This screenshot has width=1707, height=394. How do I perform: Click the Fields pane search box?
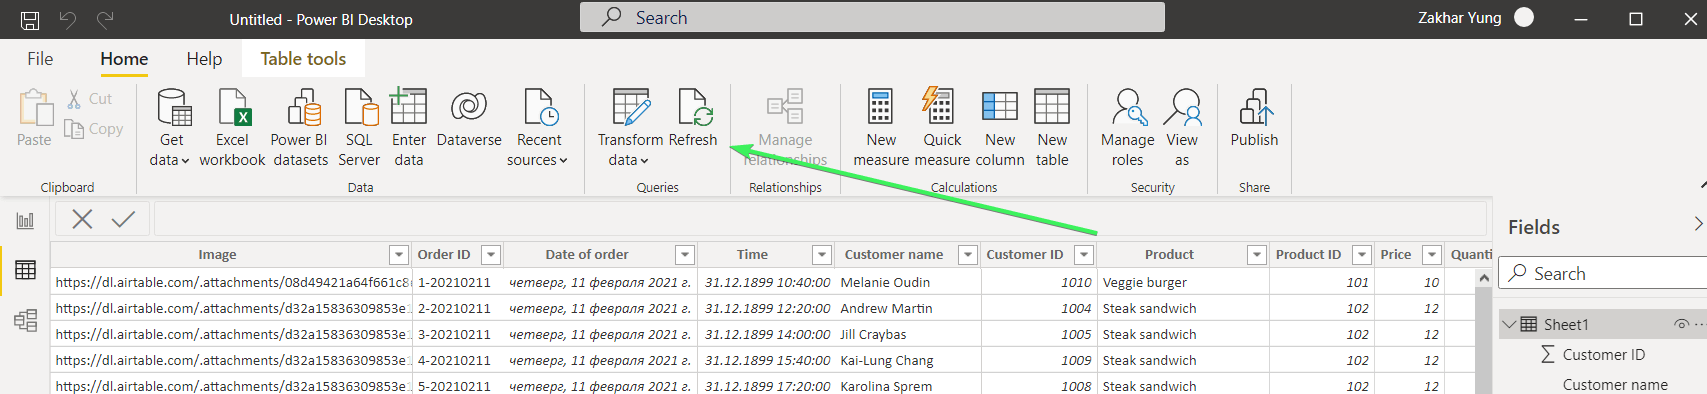1602,274
